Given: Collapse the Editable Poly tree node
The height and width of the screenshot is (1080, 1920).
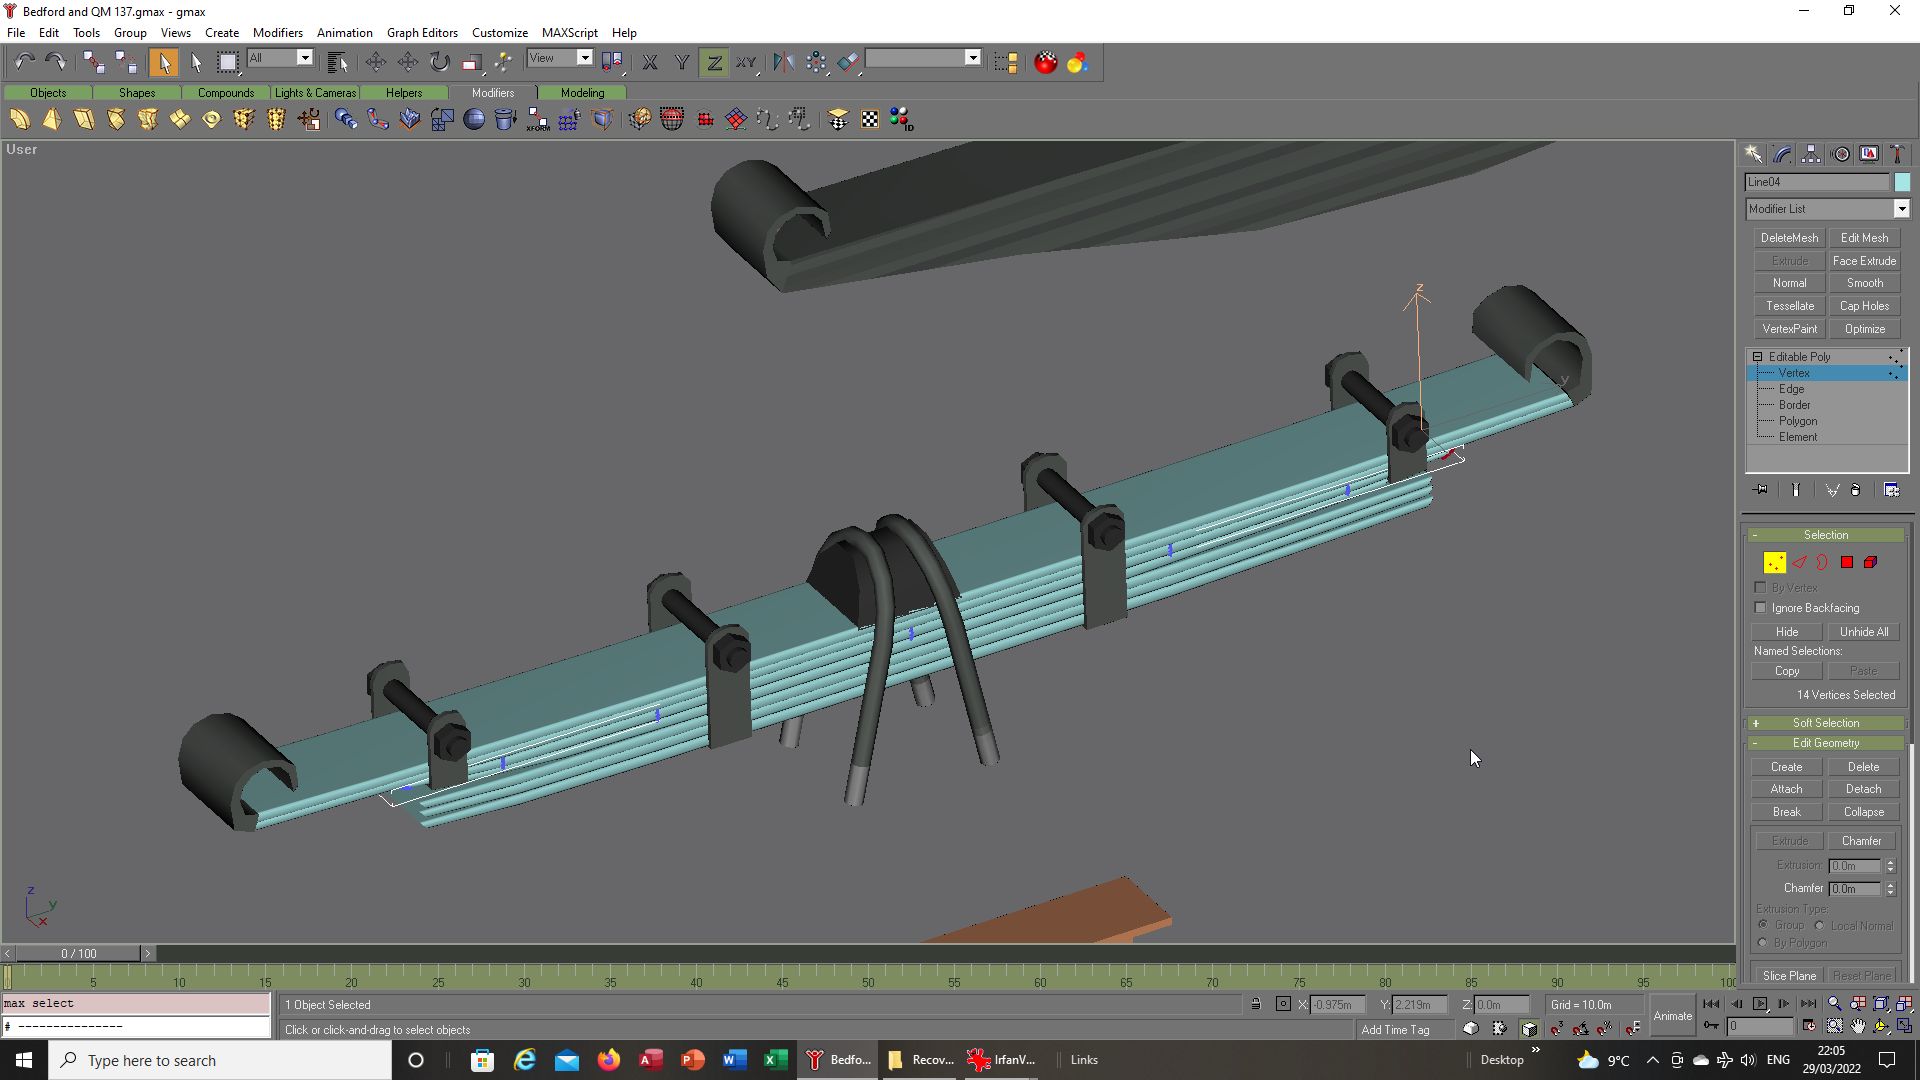Looking at the screenshot, I should pyautogui.click(x=1757, y=357).
